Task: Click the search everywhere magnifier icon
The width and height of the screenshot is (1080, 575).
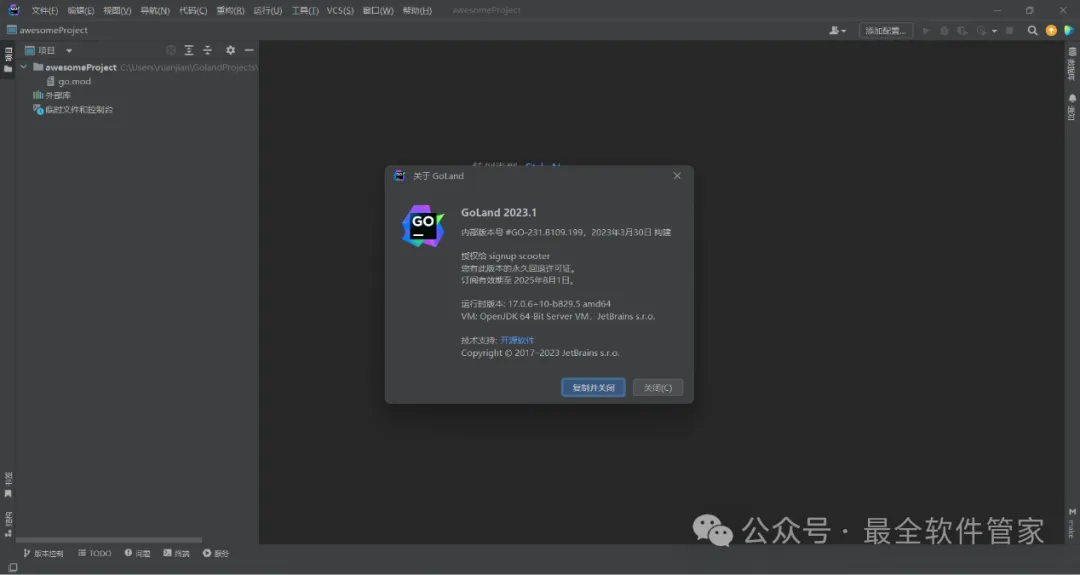Action: [x=1032, y=30]
